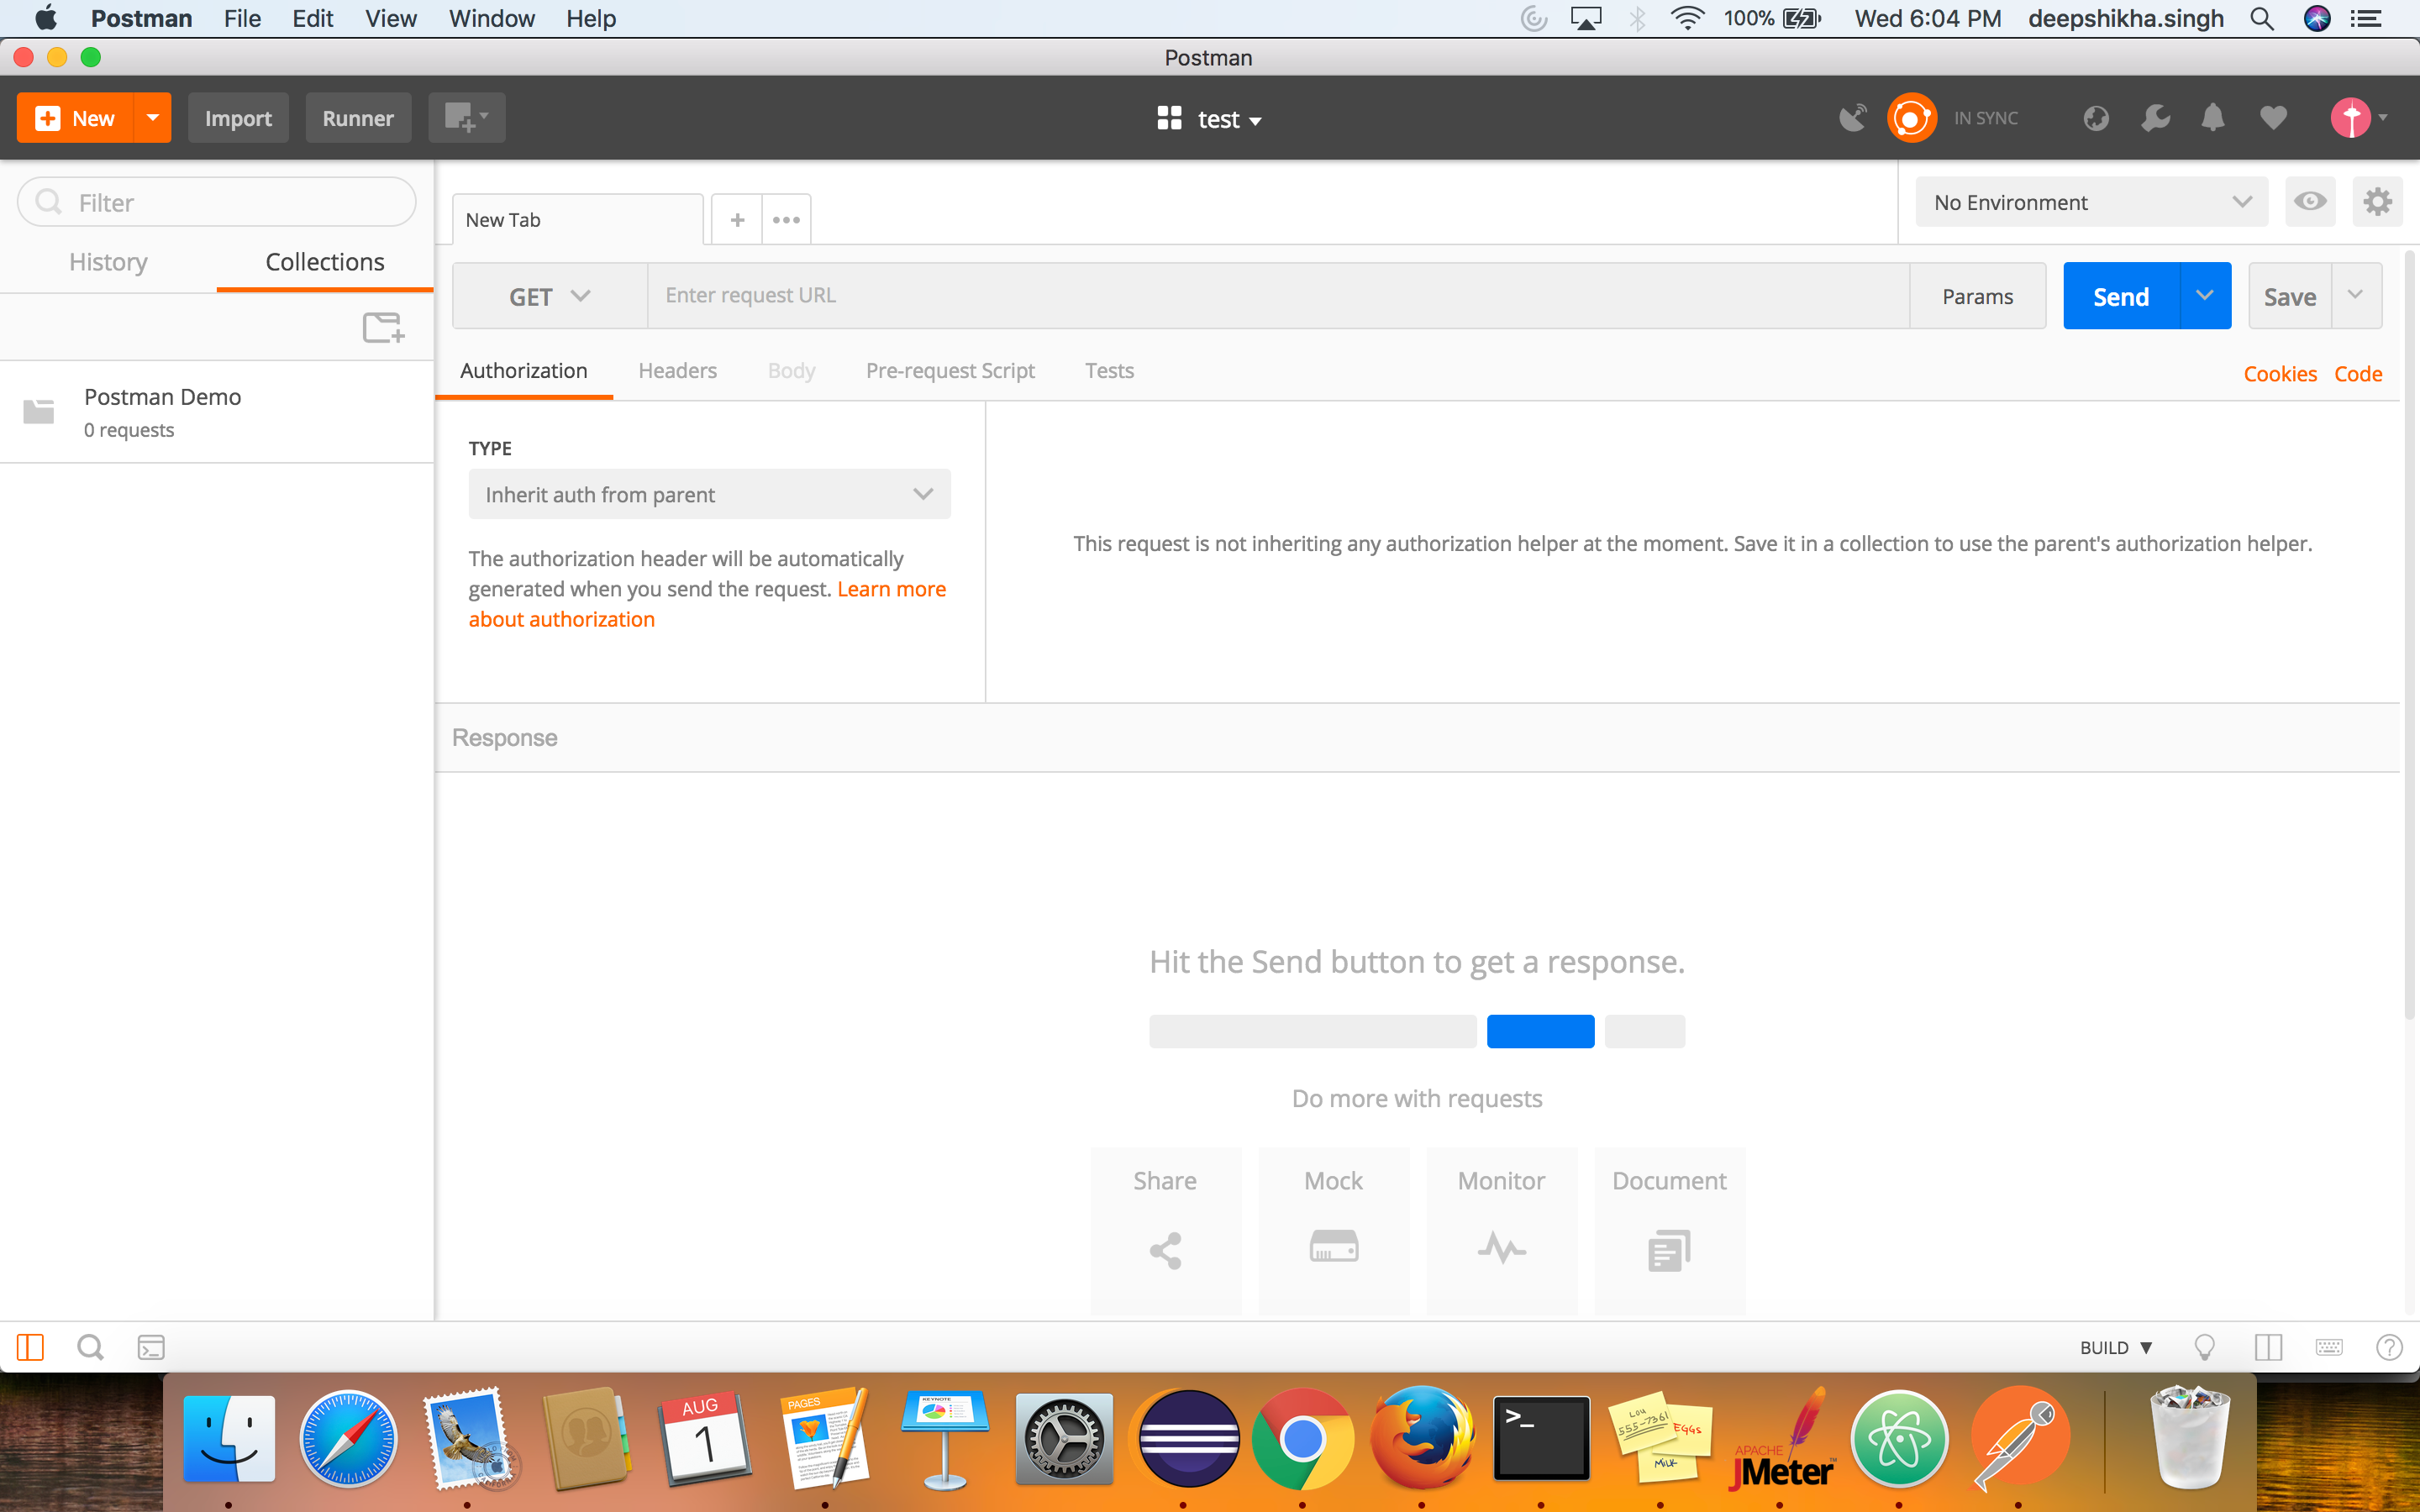
Task: Switch to the Tests tab
Action: click(x=1109, y=370)
